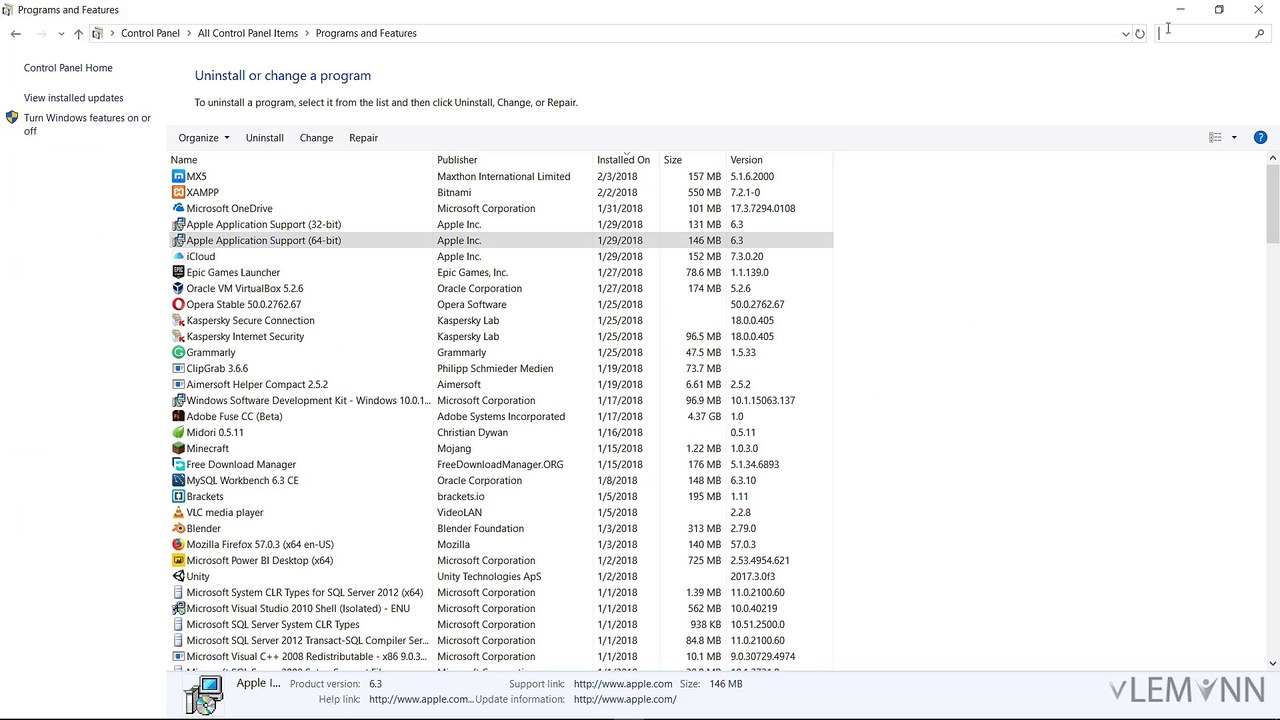
Task: Click in the search box field
Action: 1204,33
